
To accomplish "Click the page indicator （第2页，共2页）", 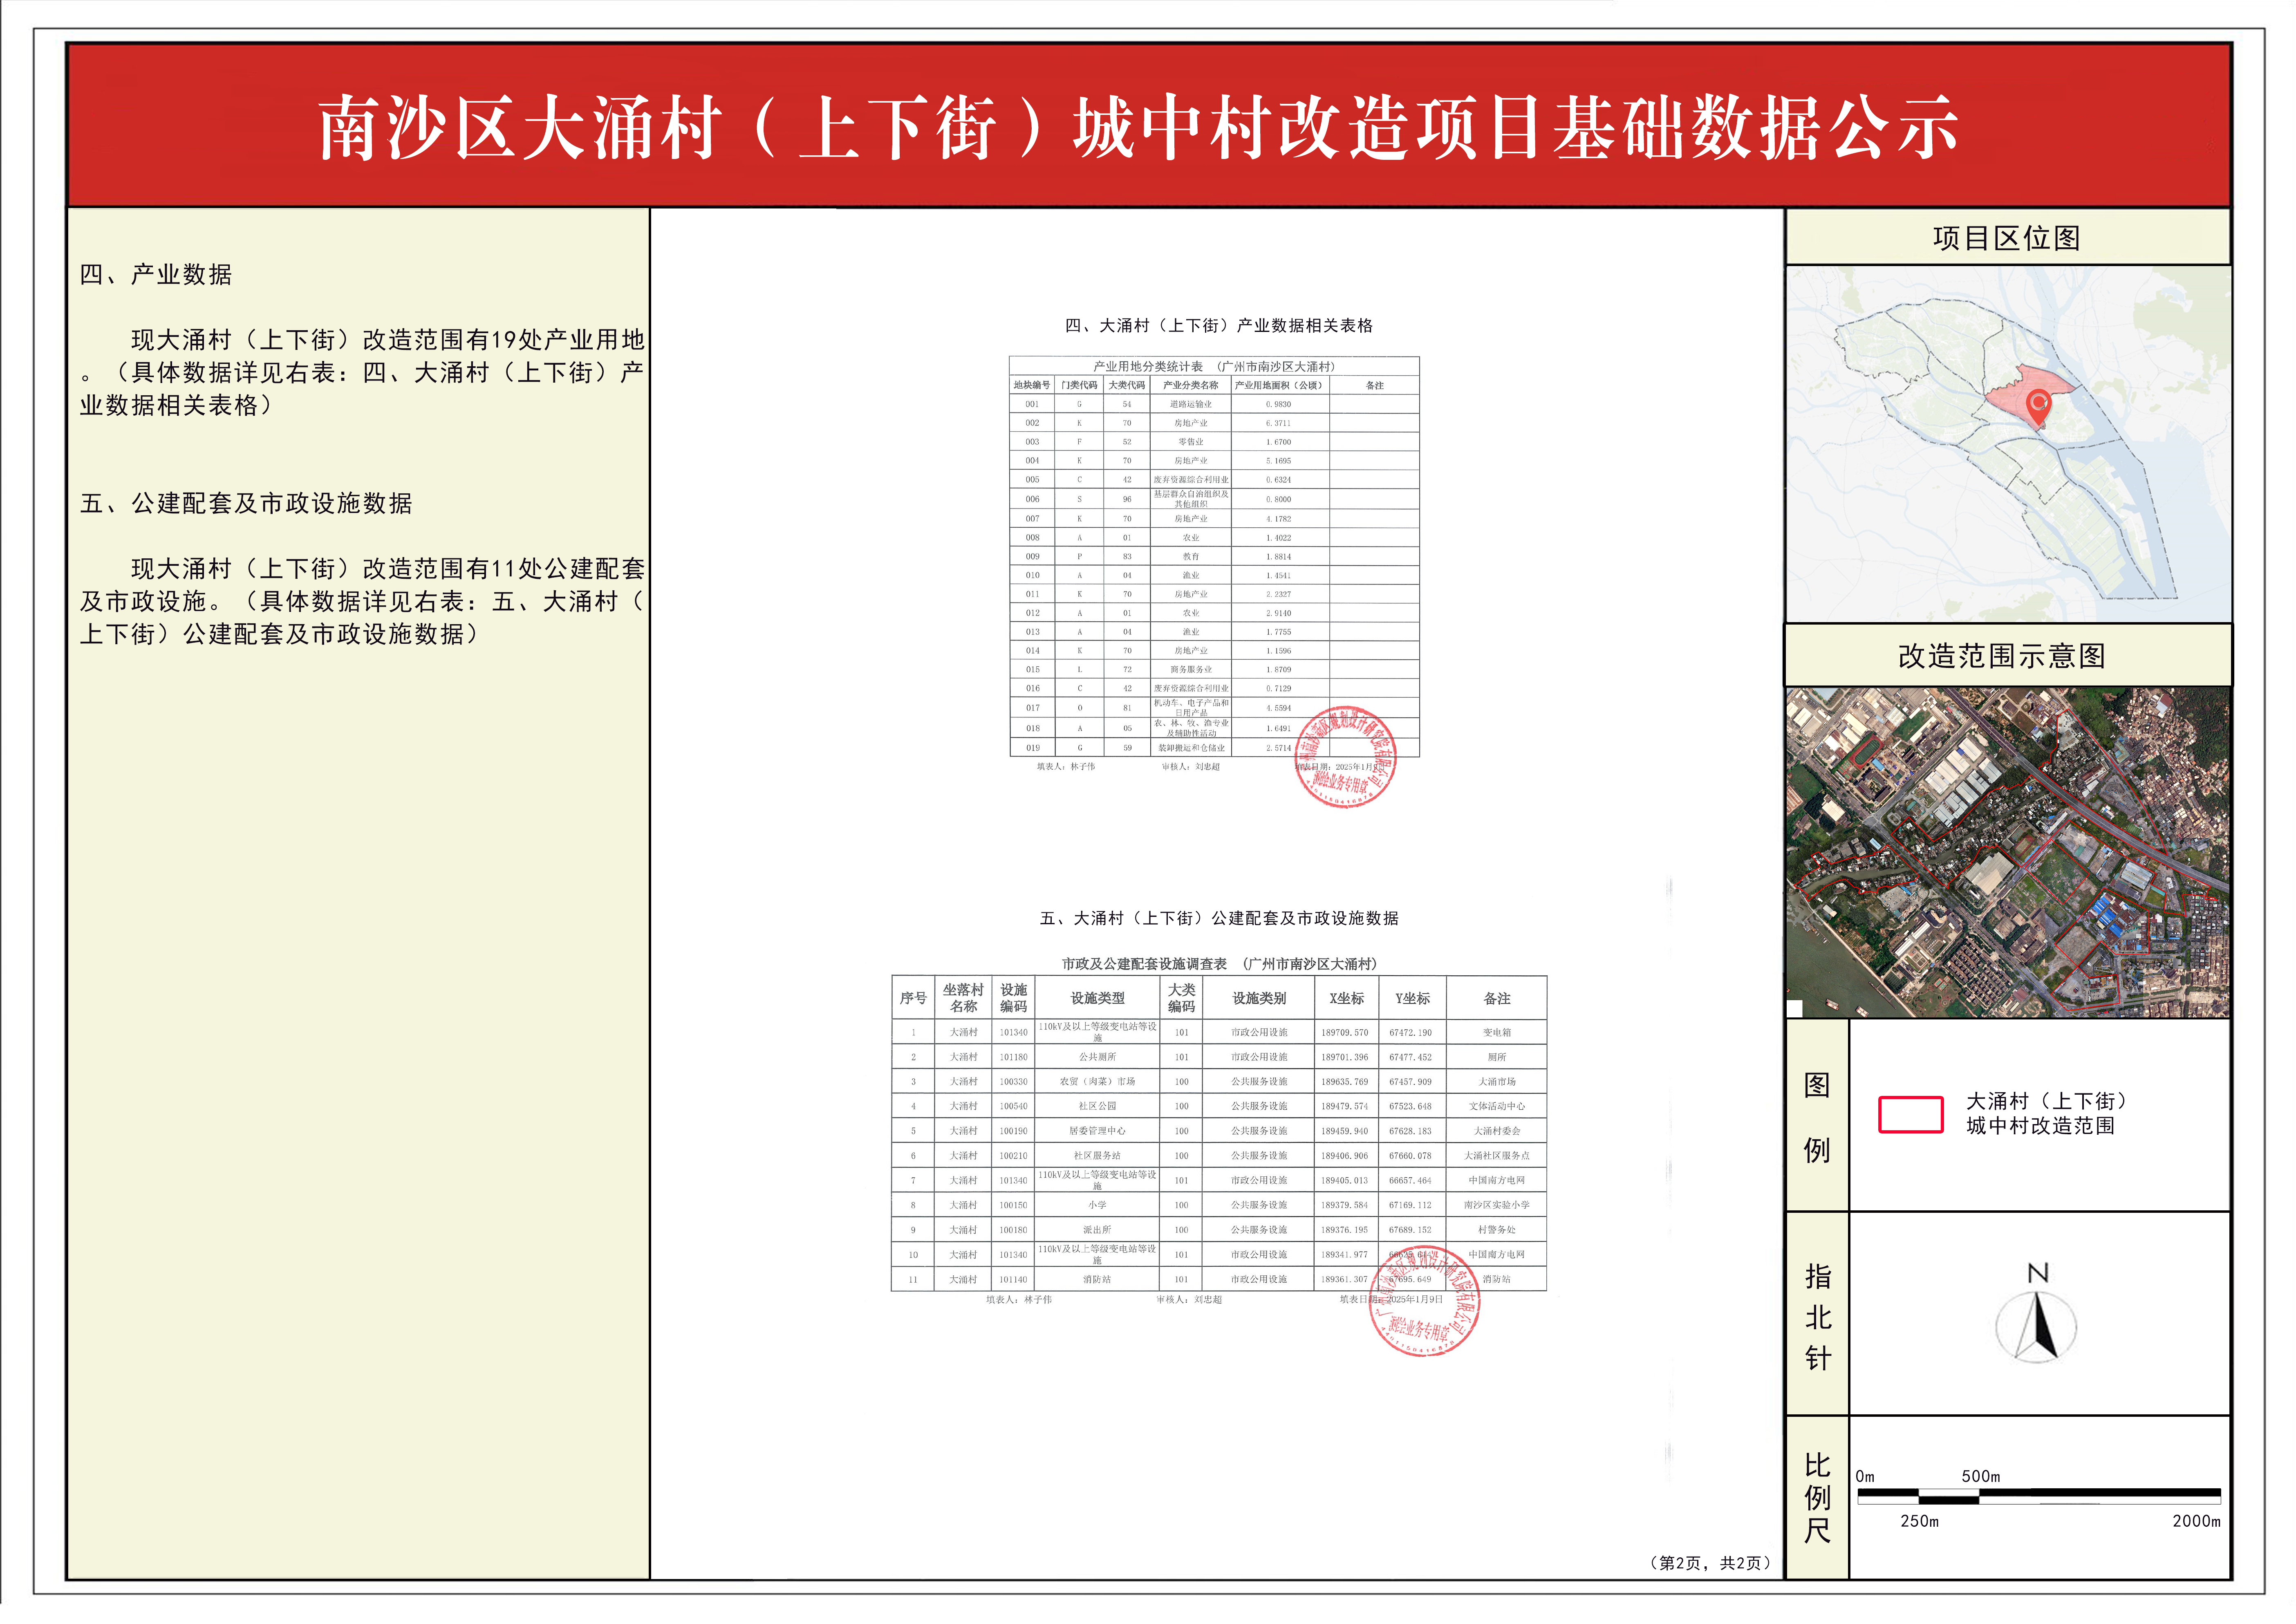I will 1710,1563.
